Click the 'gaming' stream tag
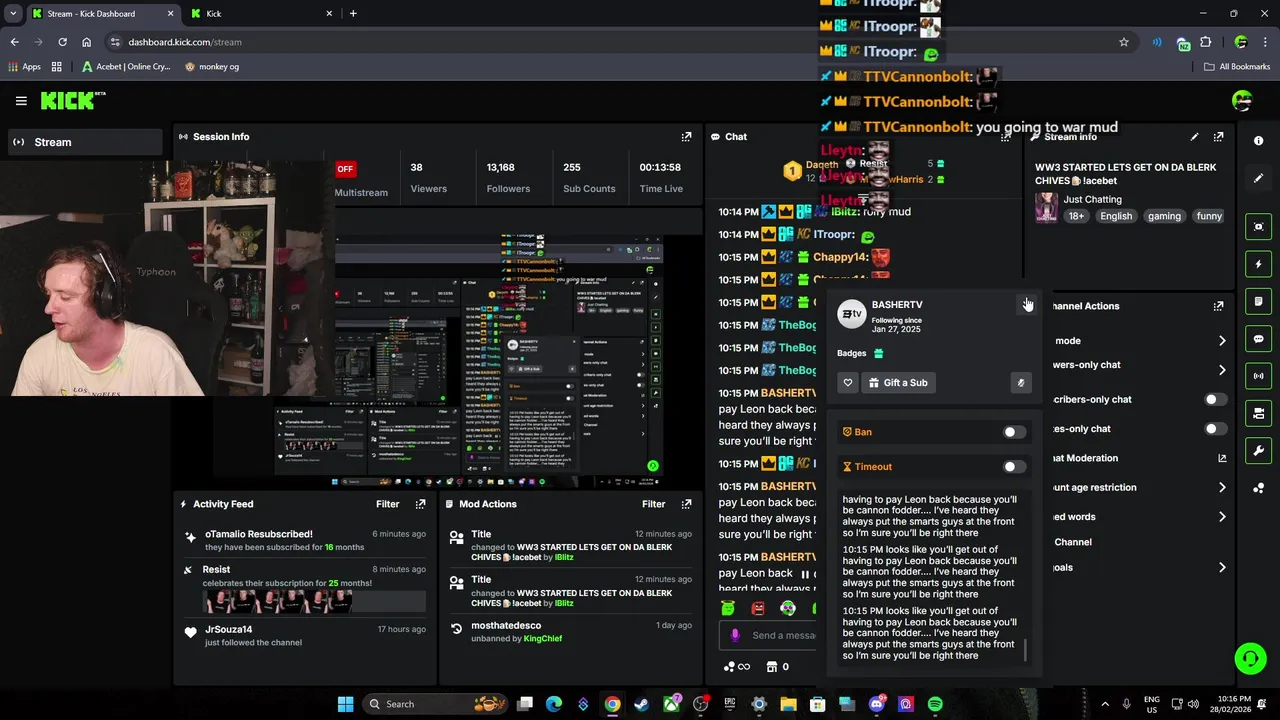Image resolution: width=1280 pixels, height=720 pixels. tap(1164, 216)
